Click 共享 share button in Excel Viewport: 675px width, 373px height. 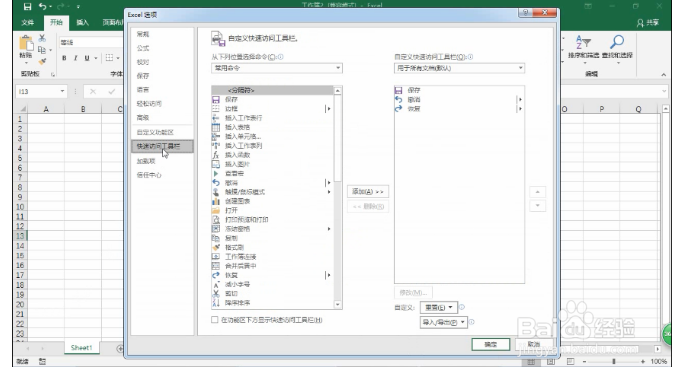(648, 22)
